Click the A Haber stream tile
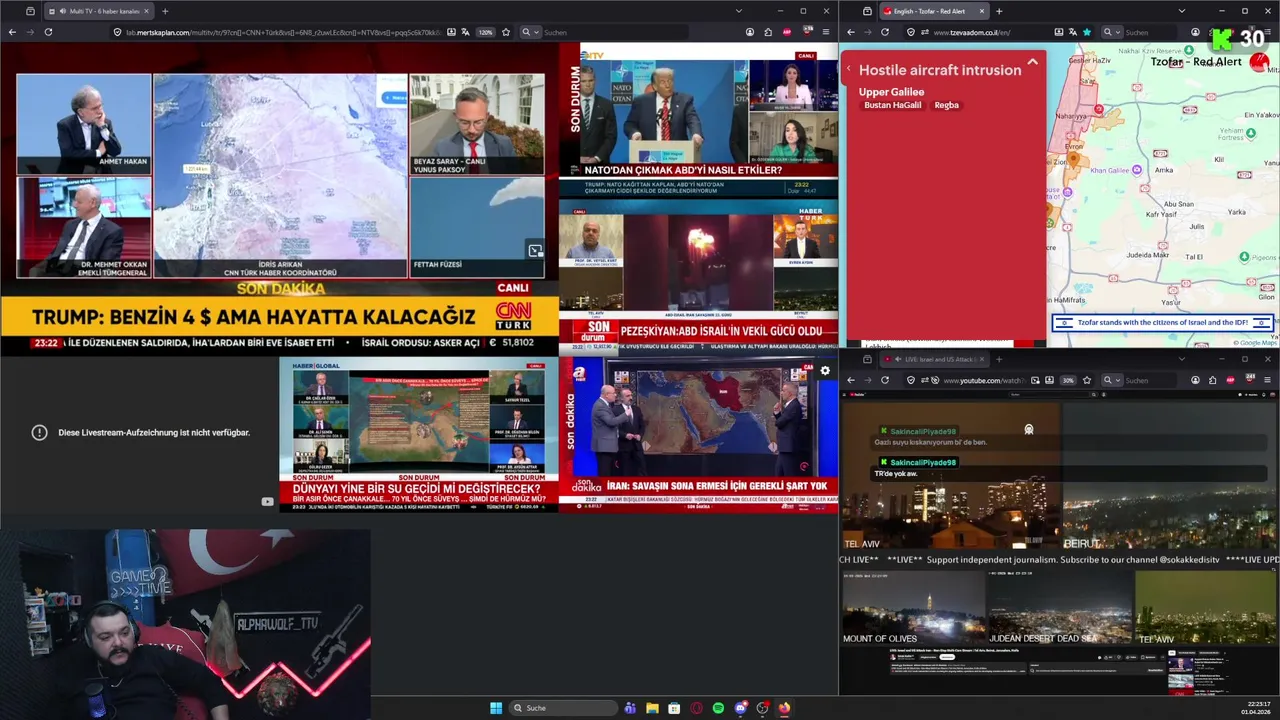This screenshot has height=720, width=1280. tap(699, 435)
